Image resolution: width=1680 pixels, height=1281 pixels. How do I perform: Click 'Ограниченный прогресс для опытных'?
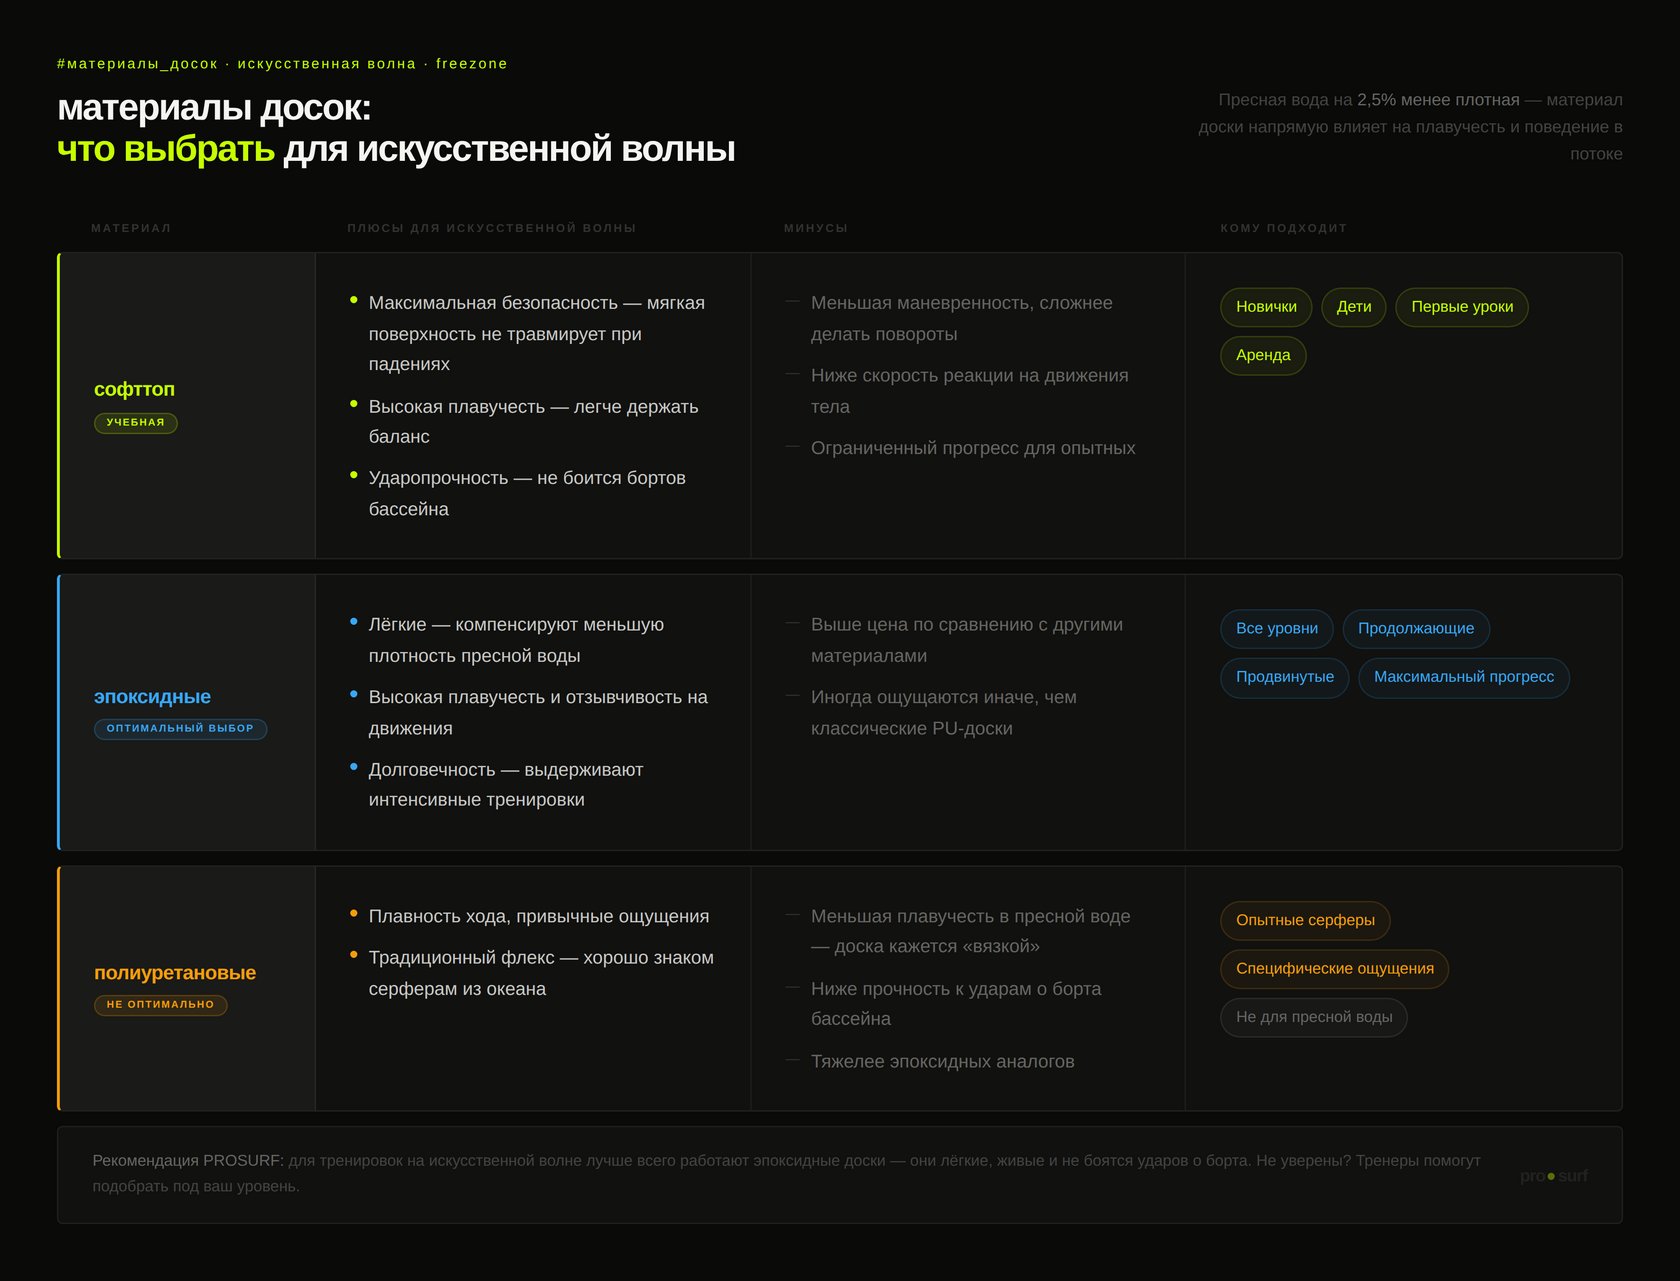[x=973, y=448]
